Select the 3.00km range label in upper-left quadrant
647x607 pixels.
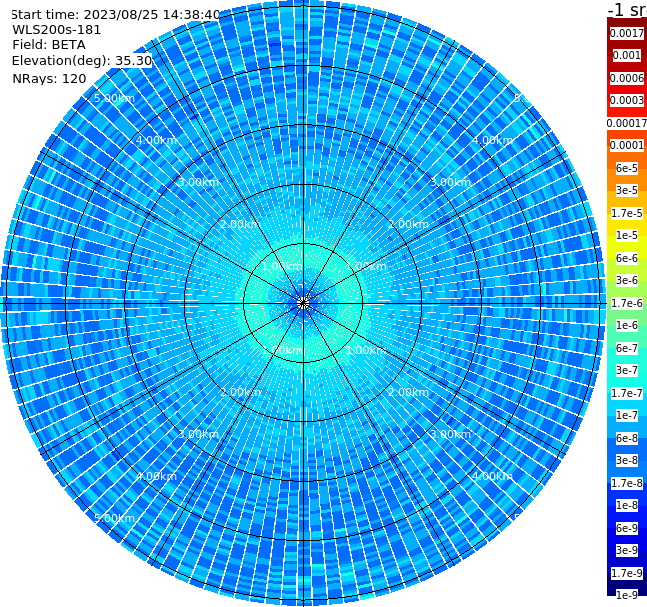198,182
